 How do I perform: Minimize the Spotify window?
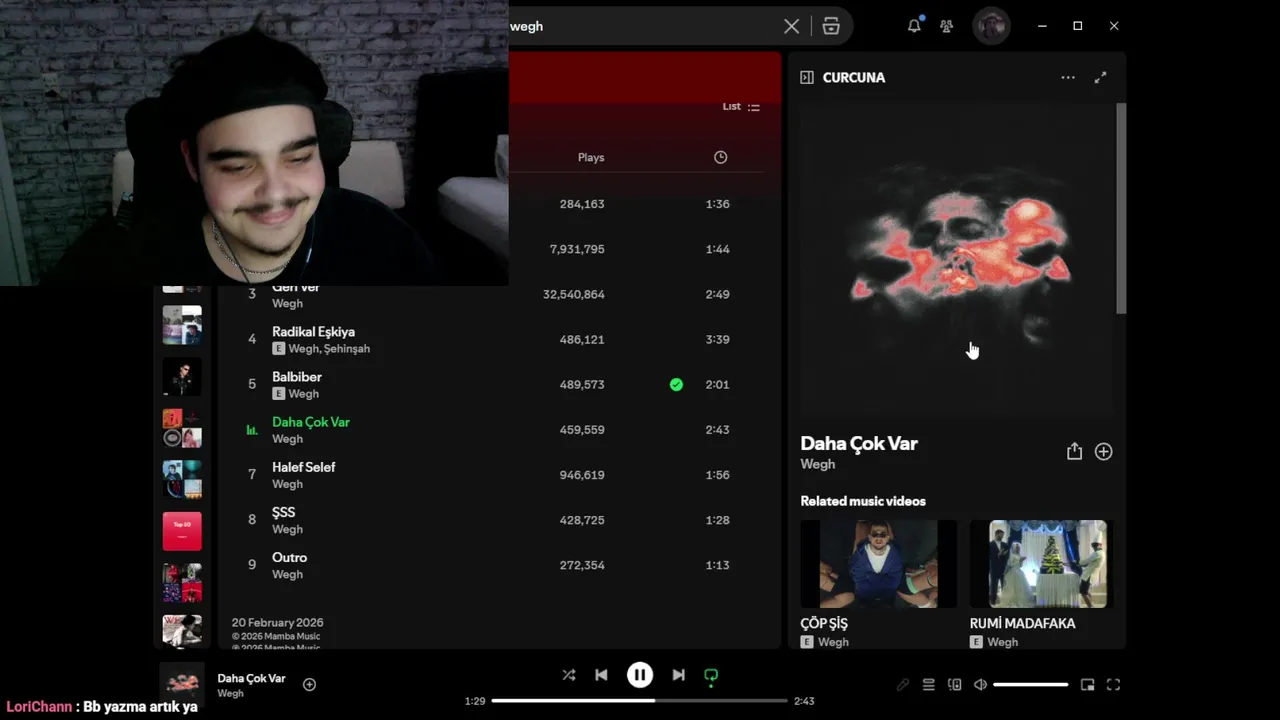[1041, 26]
